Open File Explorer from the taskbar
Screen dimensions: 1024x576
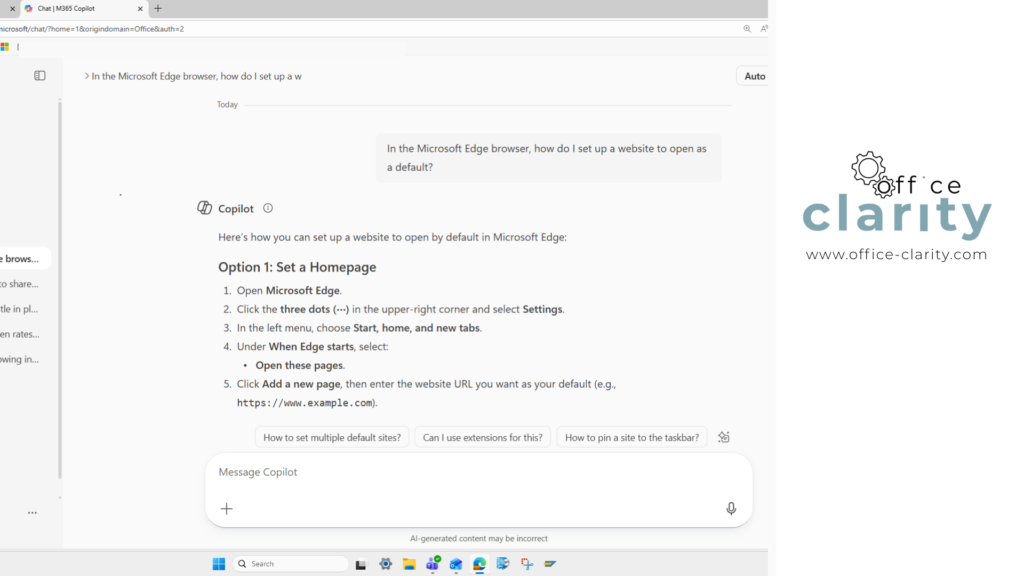pos(408,563)
